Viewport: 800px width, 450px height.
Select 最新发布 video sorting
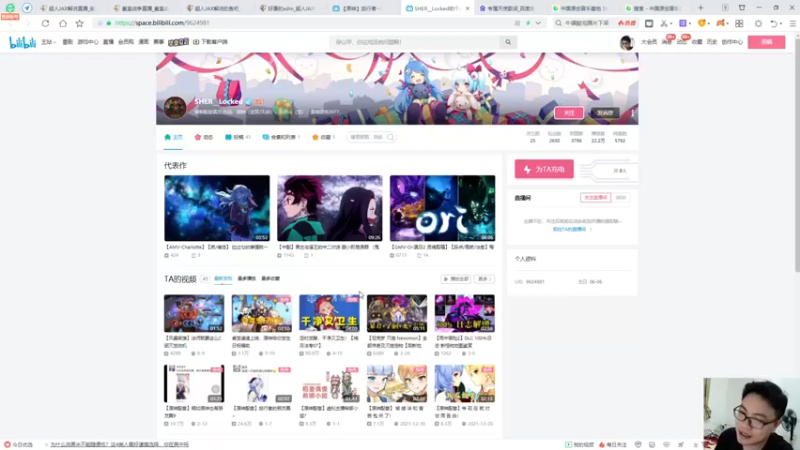click(223, 279)
